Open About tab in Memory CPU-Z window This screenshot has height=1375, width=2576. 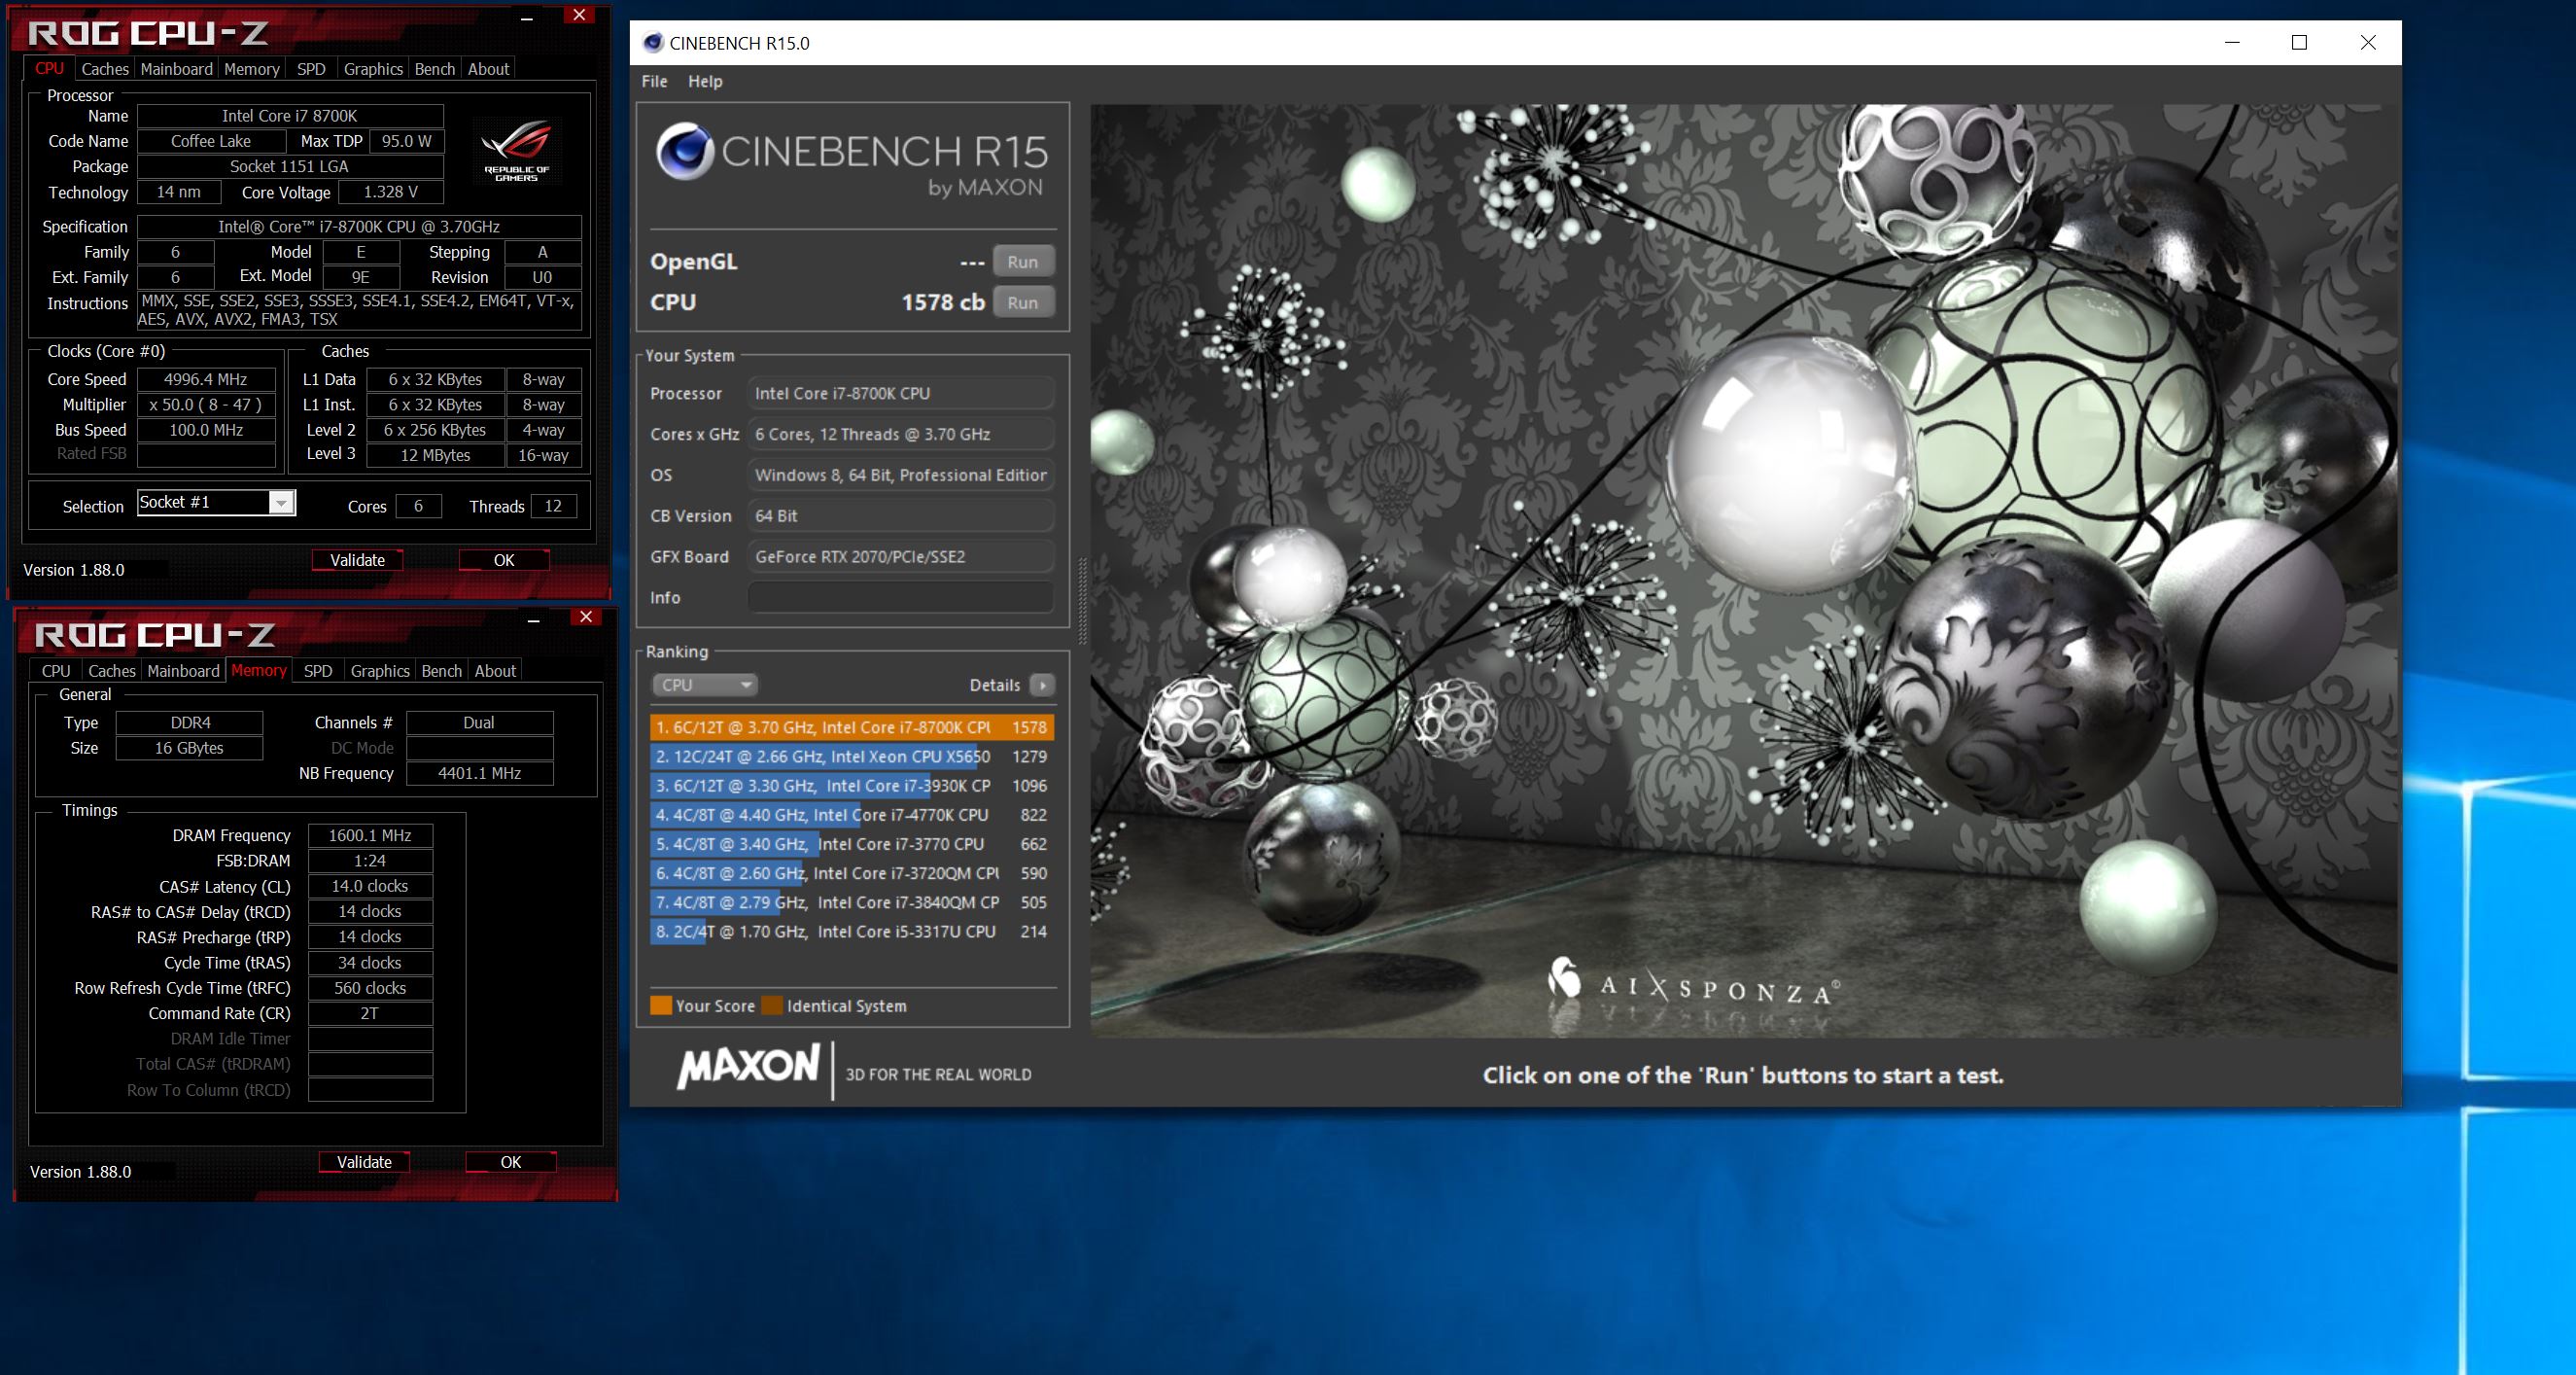tap(495, 671)
